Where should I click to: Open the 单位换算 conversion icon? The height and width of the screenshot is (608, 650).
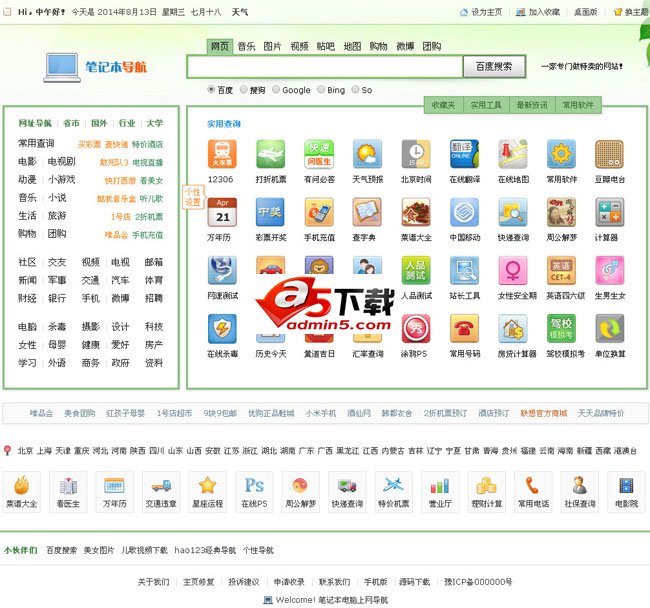[x=609, y=328]
